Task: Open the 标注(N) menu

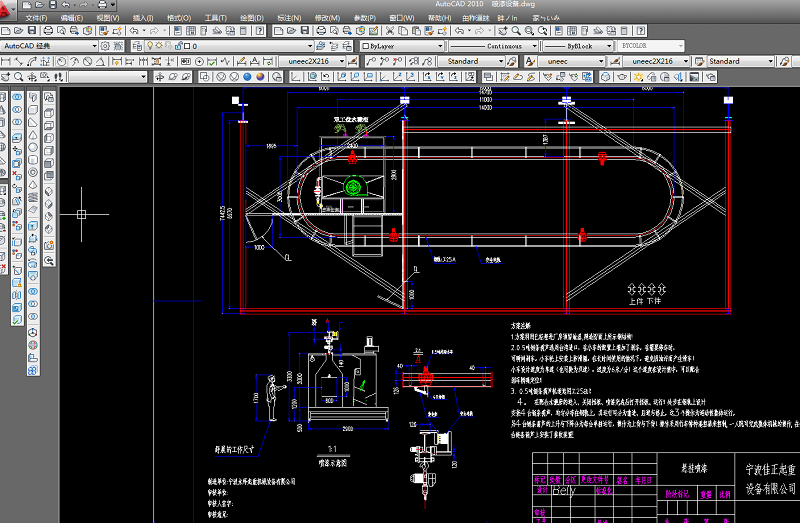Action: pos(290,18)
